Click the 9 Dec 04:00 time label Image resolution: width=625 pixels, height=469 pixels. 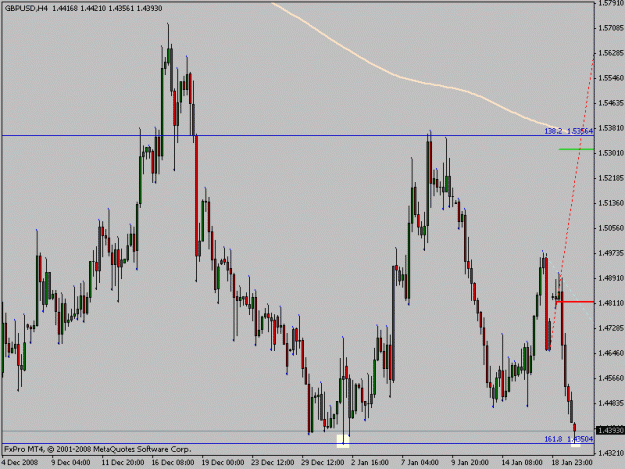[71, 463]
